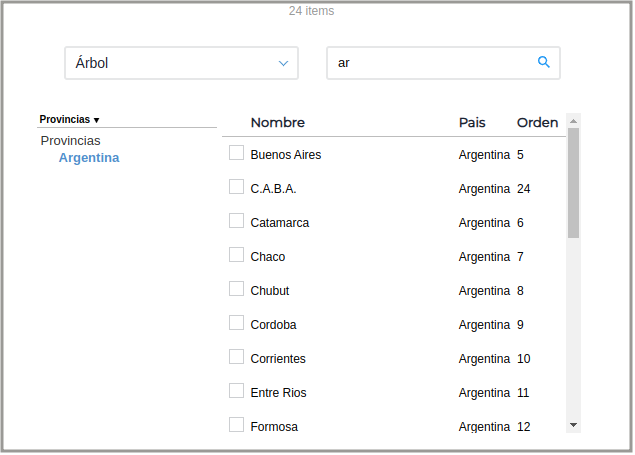
Task: Click the scroll up arrow of the list
Action: (x=573, y=120)
